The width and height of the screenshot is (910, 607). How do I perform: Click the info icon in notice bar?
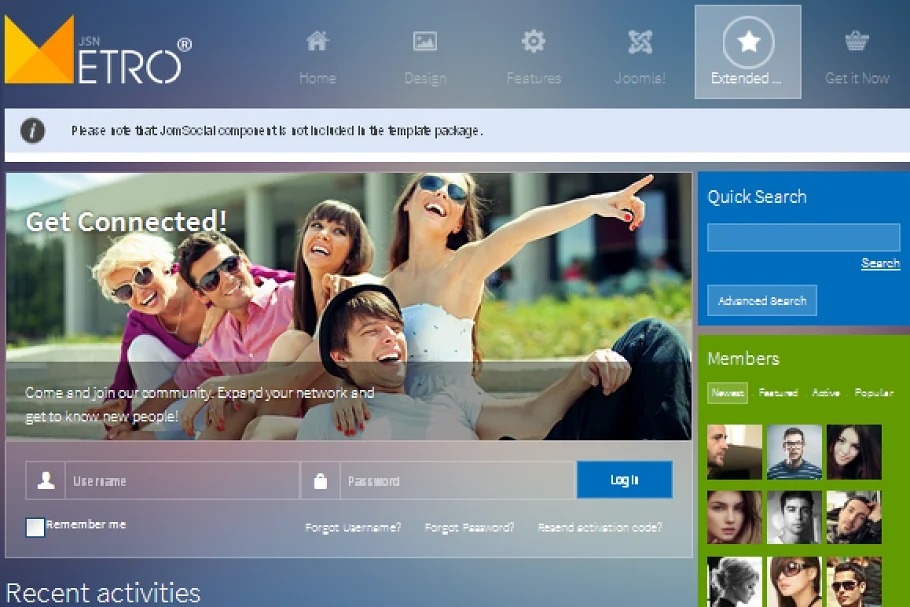(33, 131)
